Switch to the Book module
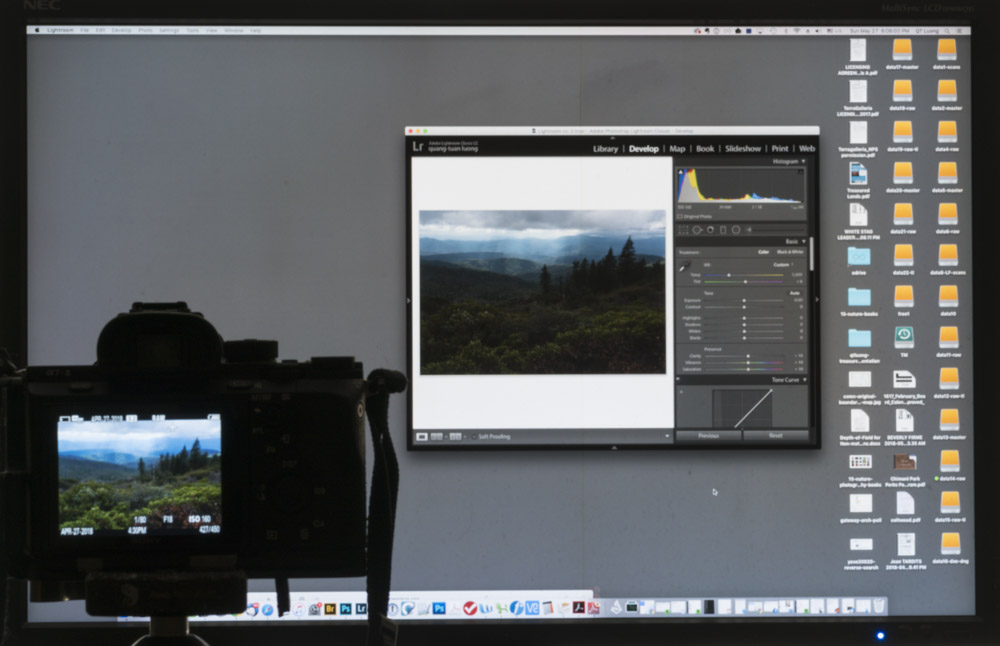Viewport: 1000px width, 646px height. (705, 149)
